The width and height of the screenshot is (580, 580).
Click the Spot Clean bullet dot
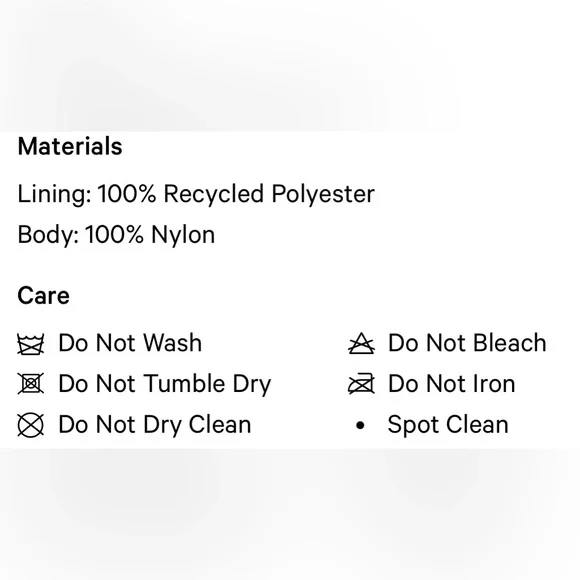tap(360, 425)
